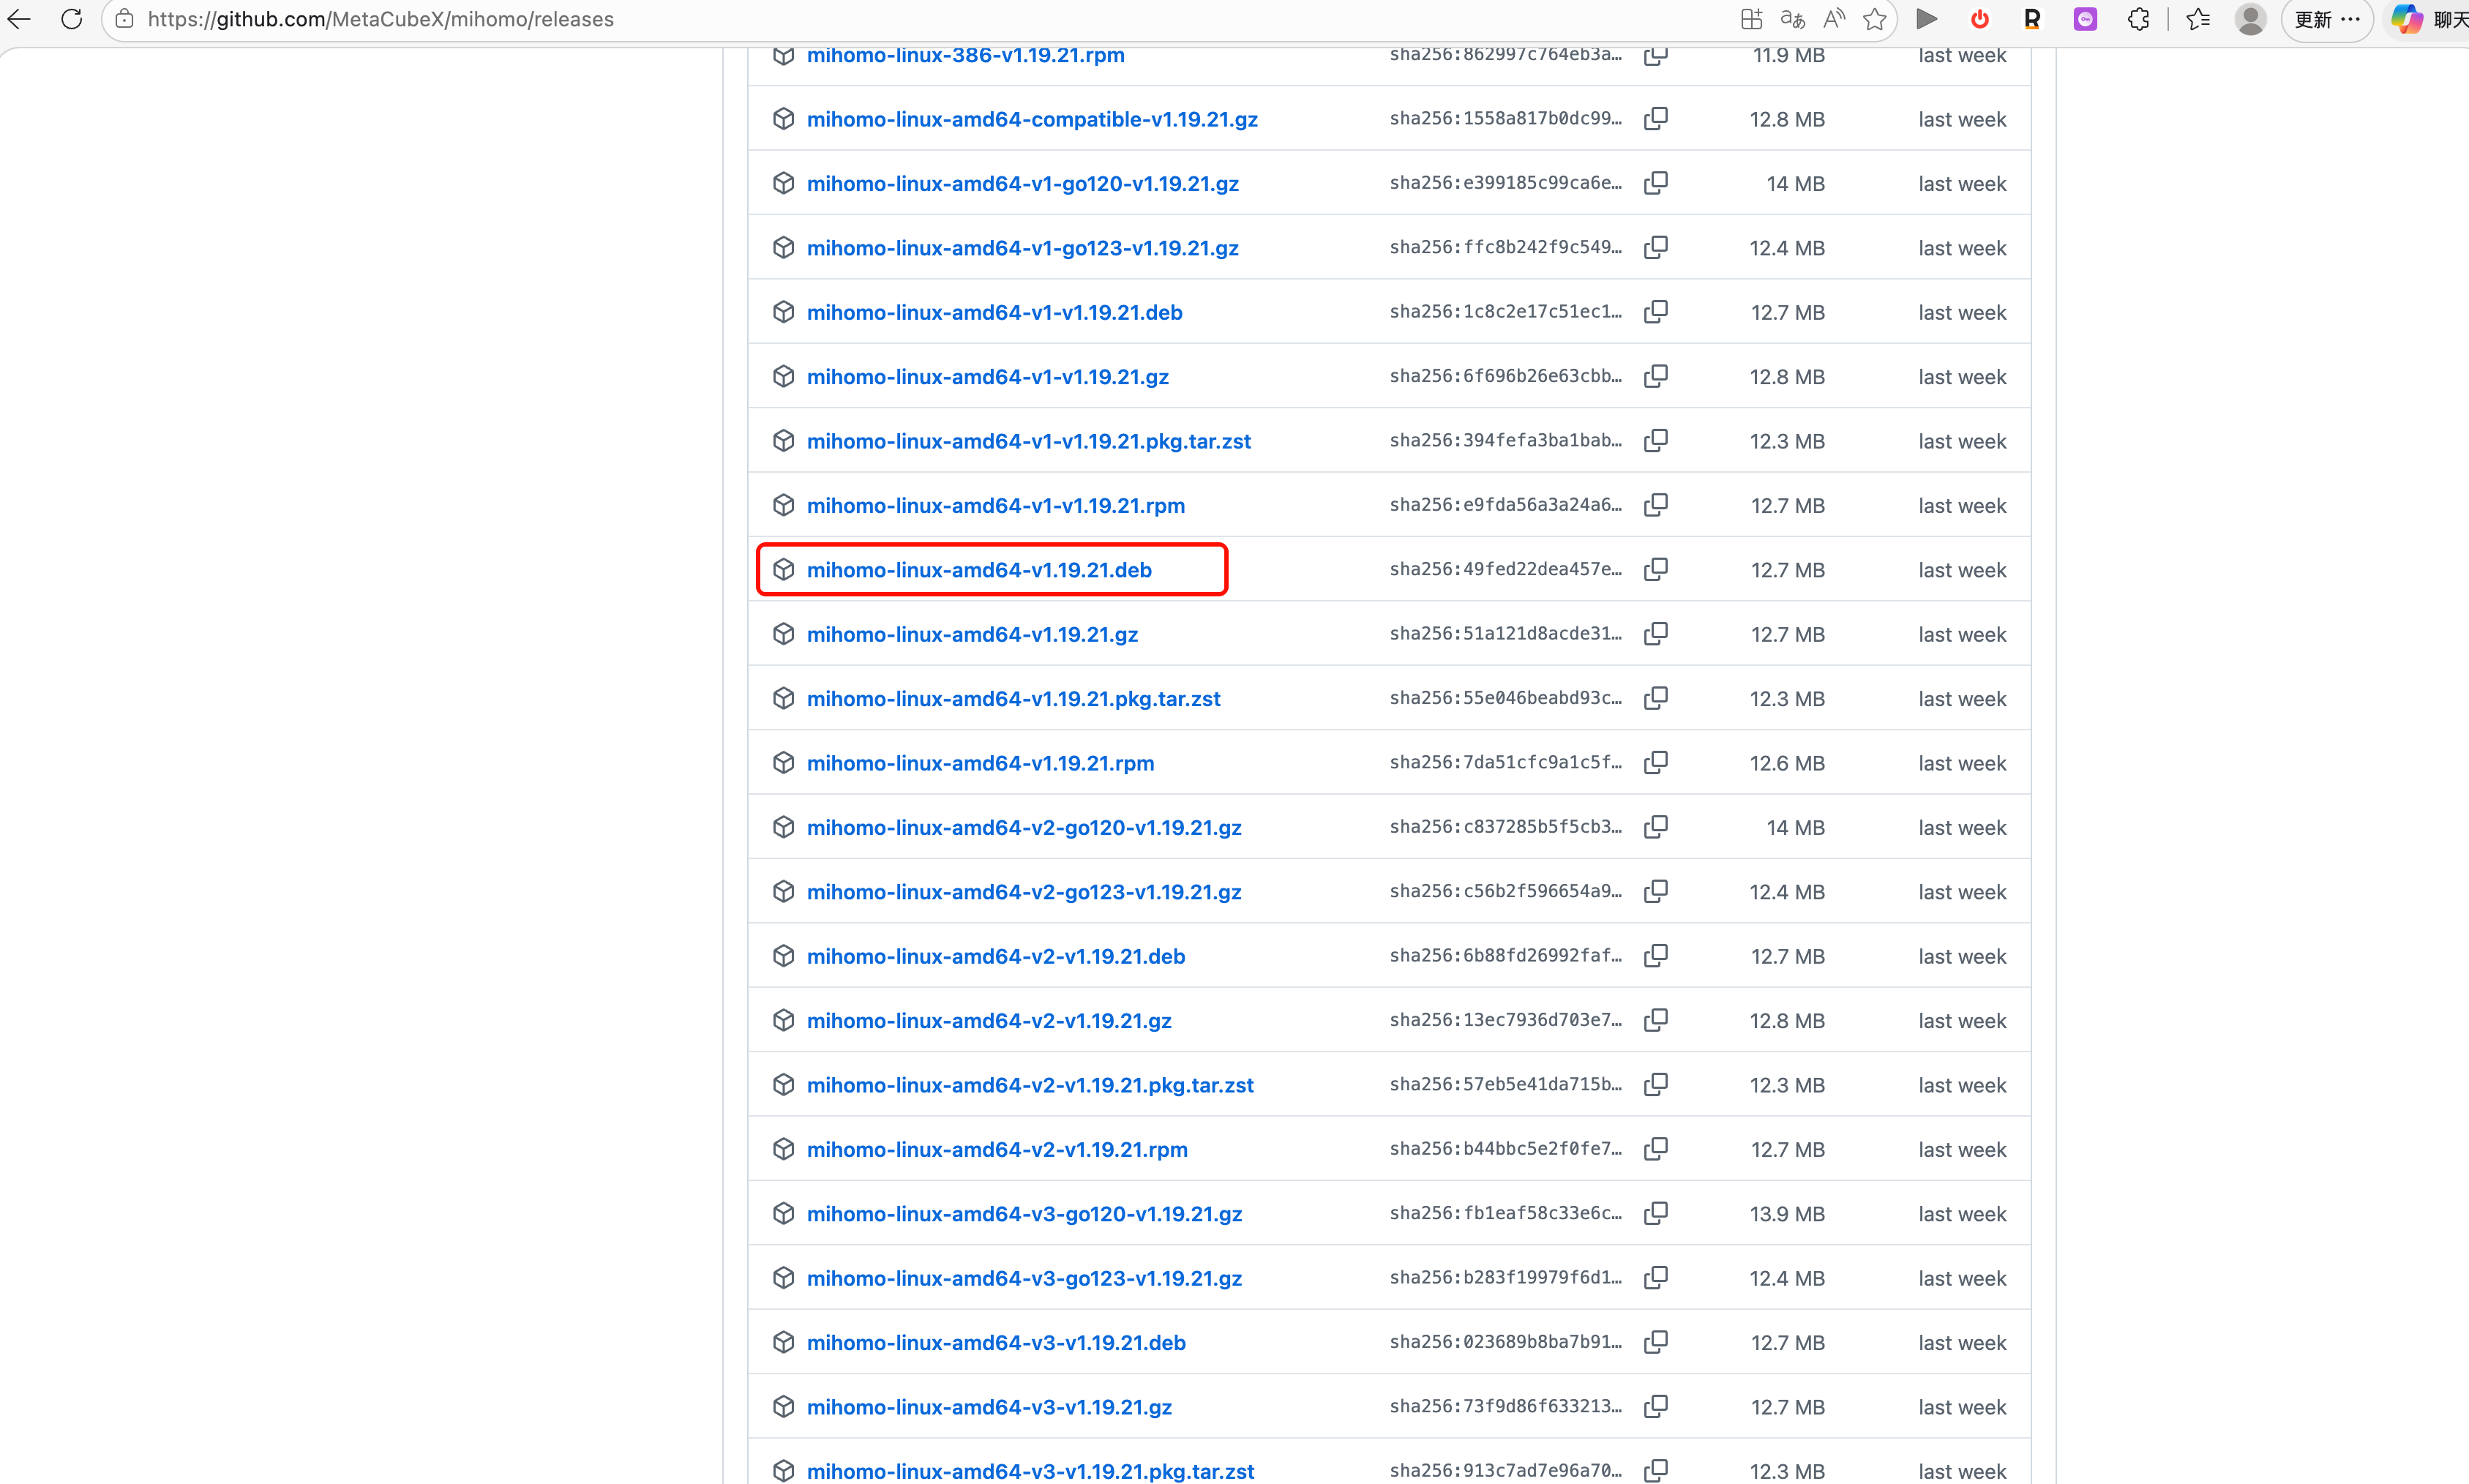Copy hash of mihomo-linux-amd64-v3-v1.19.21.deb
Viewport: 2469px width, 1484px height.
[x=1655, y=1341]
